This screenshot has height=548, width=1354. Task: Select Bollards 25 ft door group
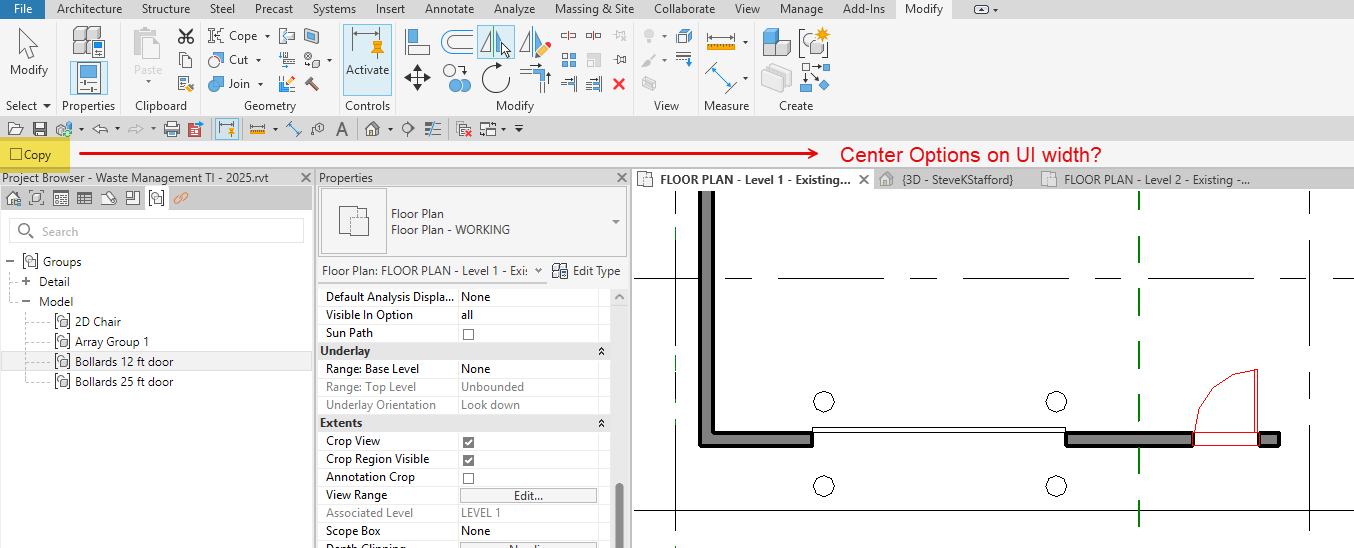(x=123, y=382)
